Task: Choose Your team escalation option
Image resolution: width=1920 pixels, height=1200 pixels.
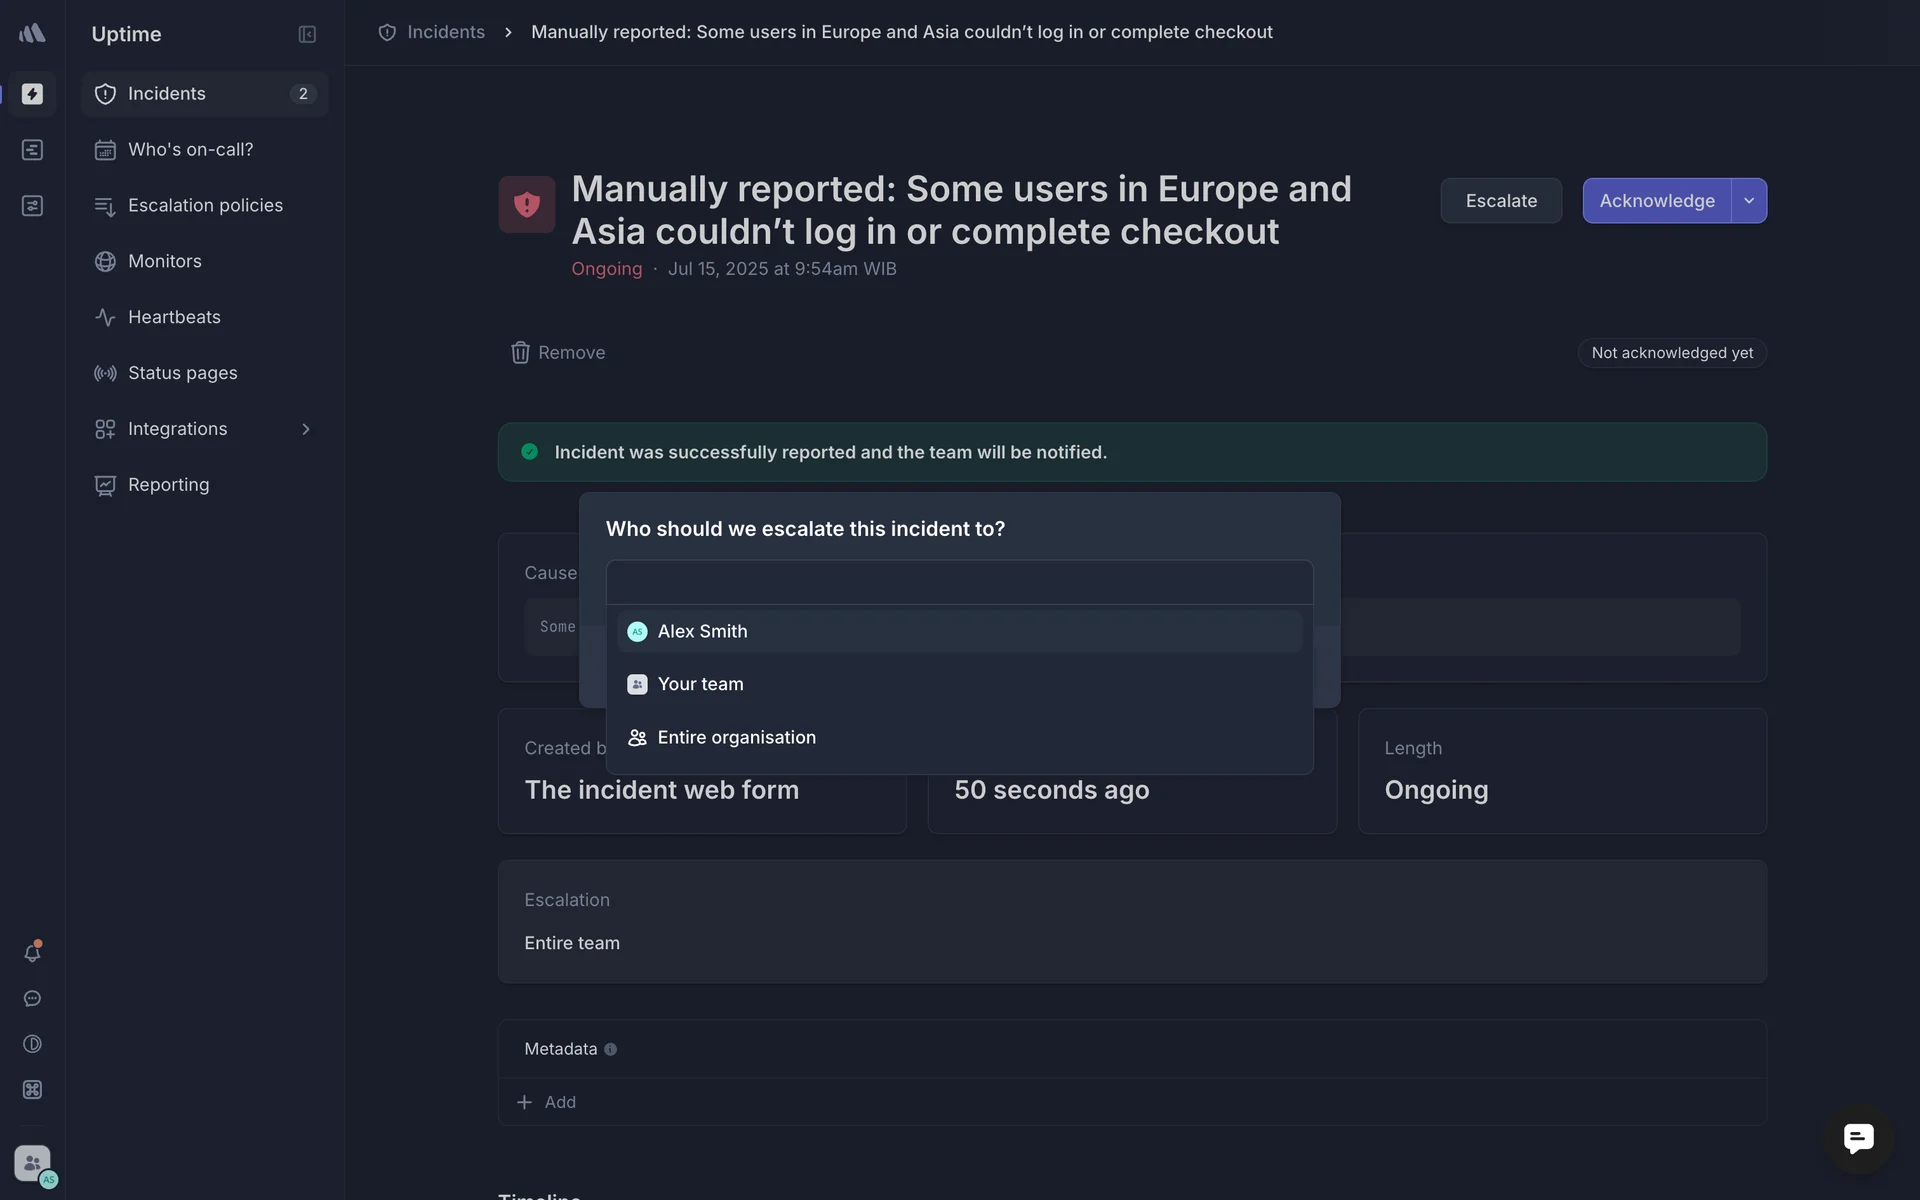Action: pyautogui.click(x=700, y=684)
